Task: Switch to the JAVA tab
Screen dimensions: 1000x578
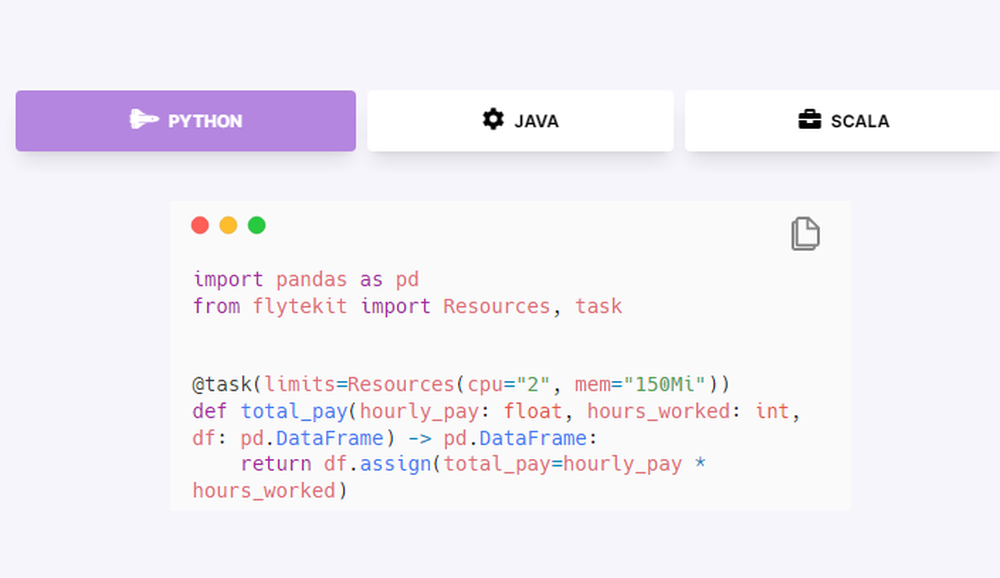Action: coord(520,121)
